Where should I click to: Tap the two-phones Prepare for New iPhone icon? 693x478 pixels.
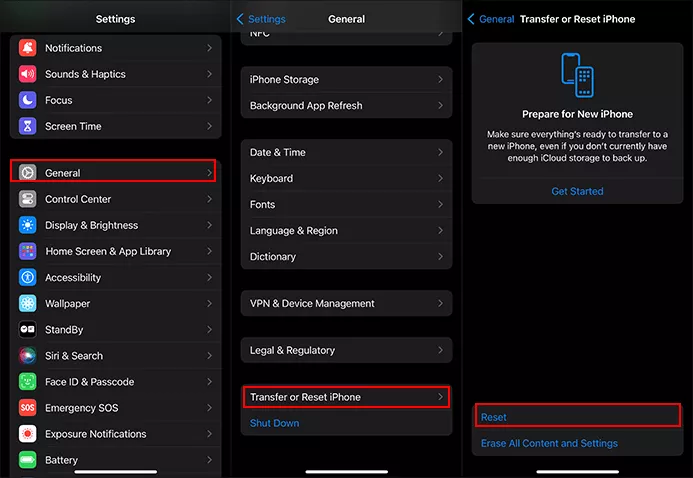577,75
